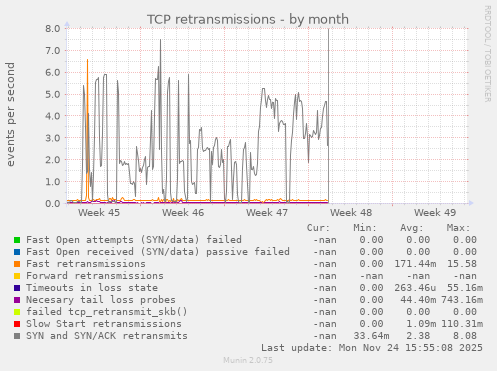This screenshot has width=497, height=371.
Task: Click the '2.0' y-axis value
Action: (53, 160)
